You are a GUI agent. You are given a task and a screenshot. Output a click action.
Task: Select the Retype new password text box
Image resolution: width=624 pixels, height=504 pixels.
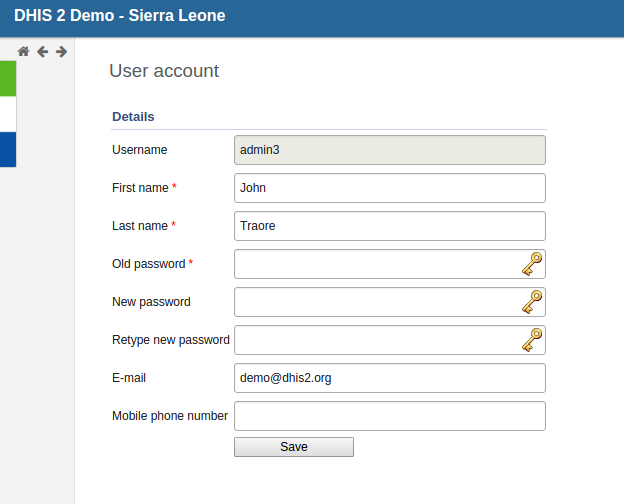(x=375, y=340)
